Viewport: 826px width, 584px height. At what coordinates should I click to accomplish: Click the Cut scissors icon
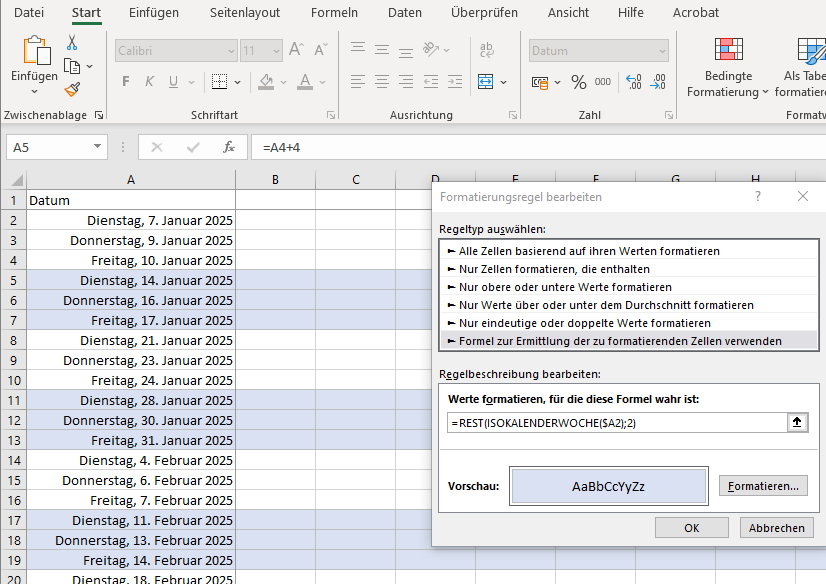point(72,43)
